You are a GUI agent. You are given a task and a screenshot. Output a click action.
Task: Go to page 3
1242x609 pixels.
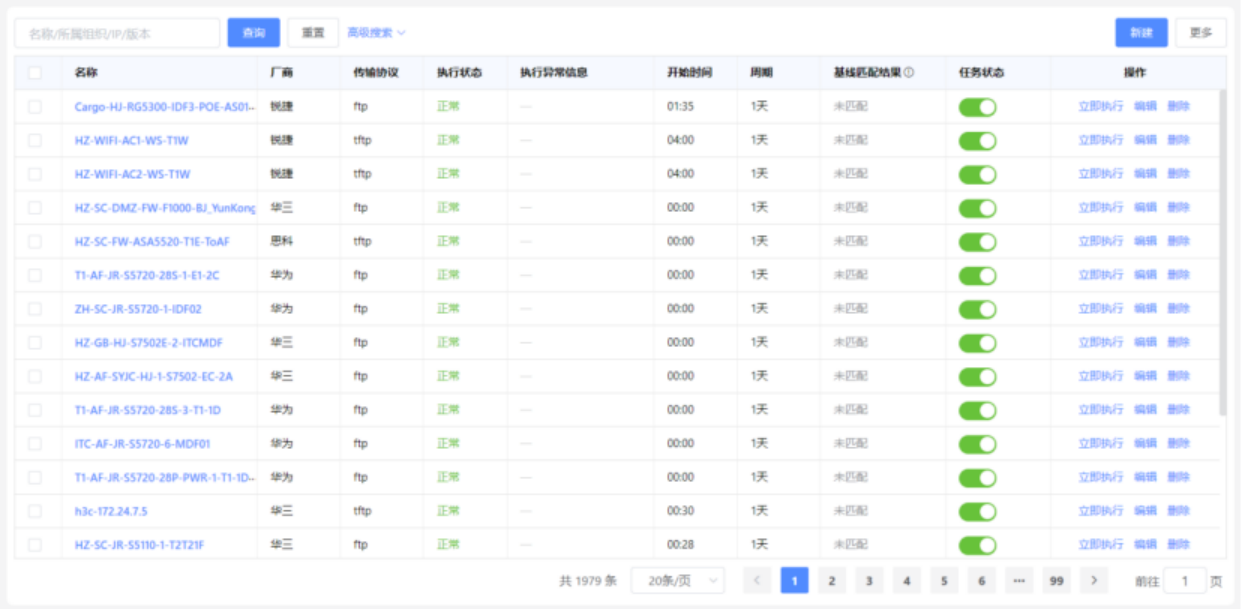point(869,580)
